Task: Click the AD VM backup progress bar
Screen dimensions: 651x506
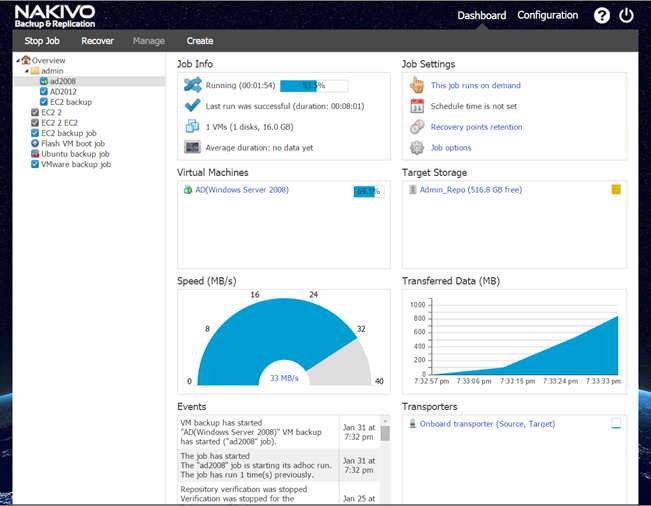Action: tap(369, 191)
